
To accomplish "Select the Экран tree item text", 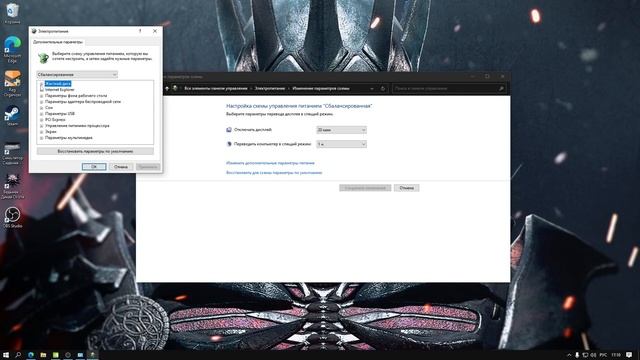I will click(51, 132).
